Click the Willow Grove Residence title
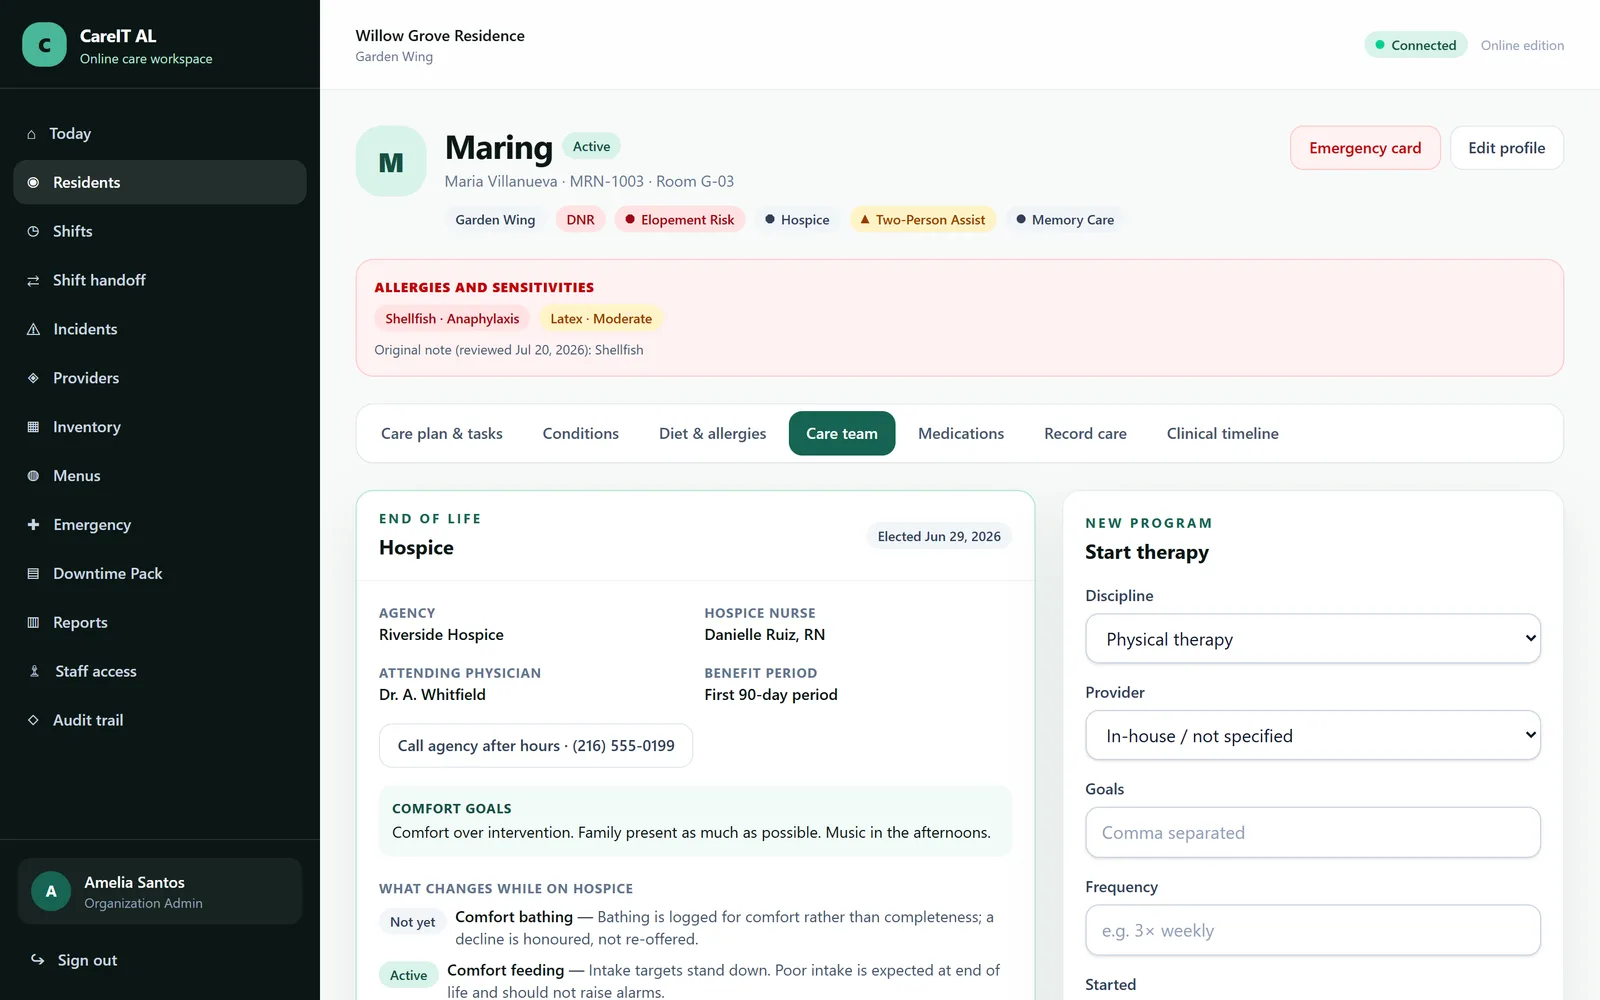Screen dimensions: 1600x1000 (440, 36)
